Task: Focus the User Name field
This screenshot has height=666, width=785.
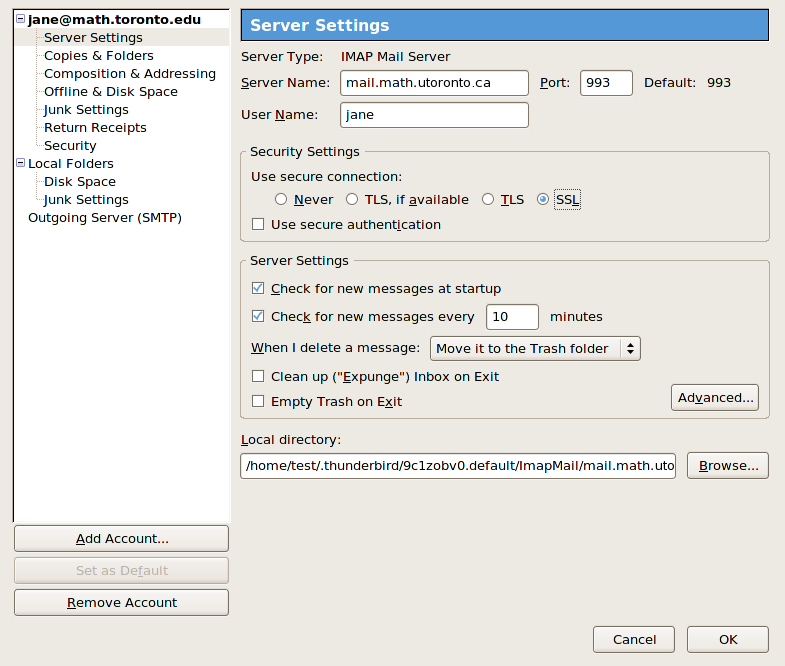Action: pyautogui.click(x=434, y=115)
